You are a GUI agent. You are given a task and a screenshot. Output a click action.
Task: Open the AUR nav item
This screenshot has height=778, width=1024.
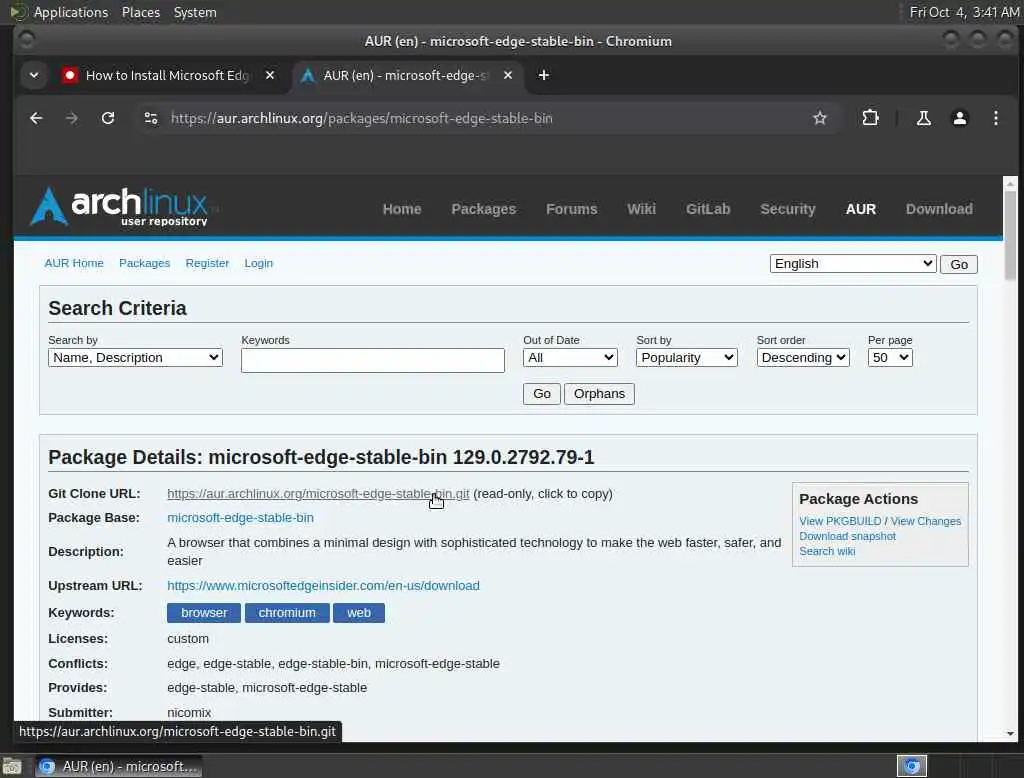(x=861, y=209)
